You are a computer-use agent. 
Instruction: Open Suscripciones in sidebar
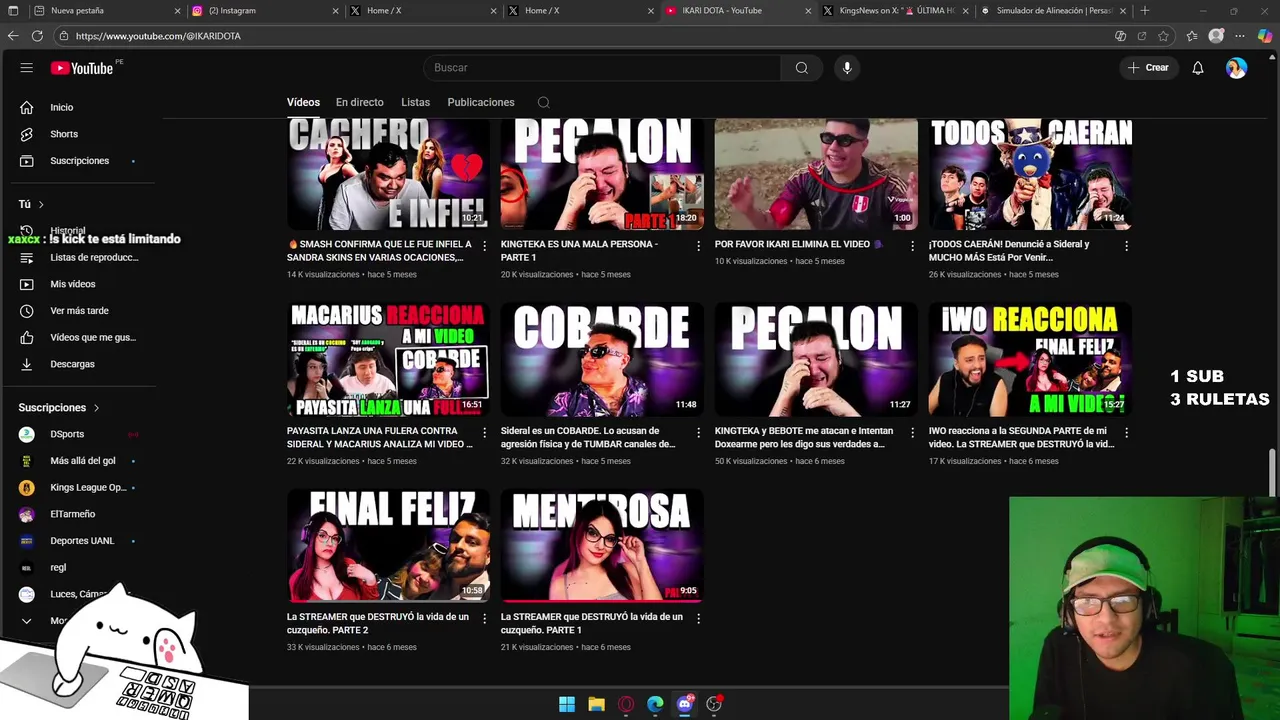[x=80, y=160]
